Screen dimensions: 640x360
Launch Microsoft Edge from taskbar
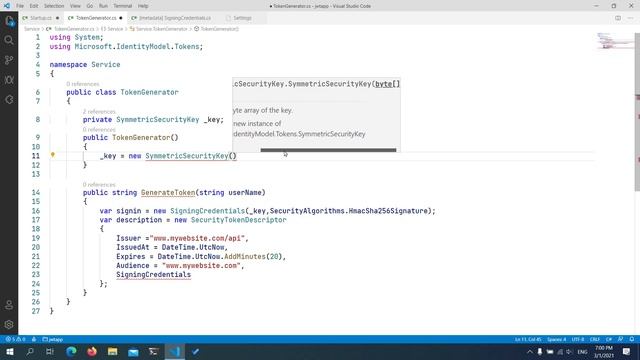[x=71, y=351]
